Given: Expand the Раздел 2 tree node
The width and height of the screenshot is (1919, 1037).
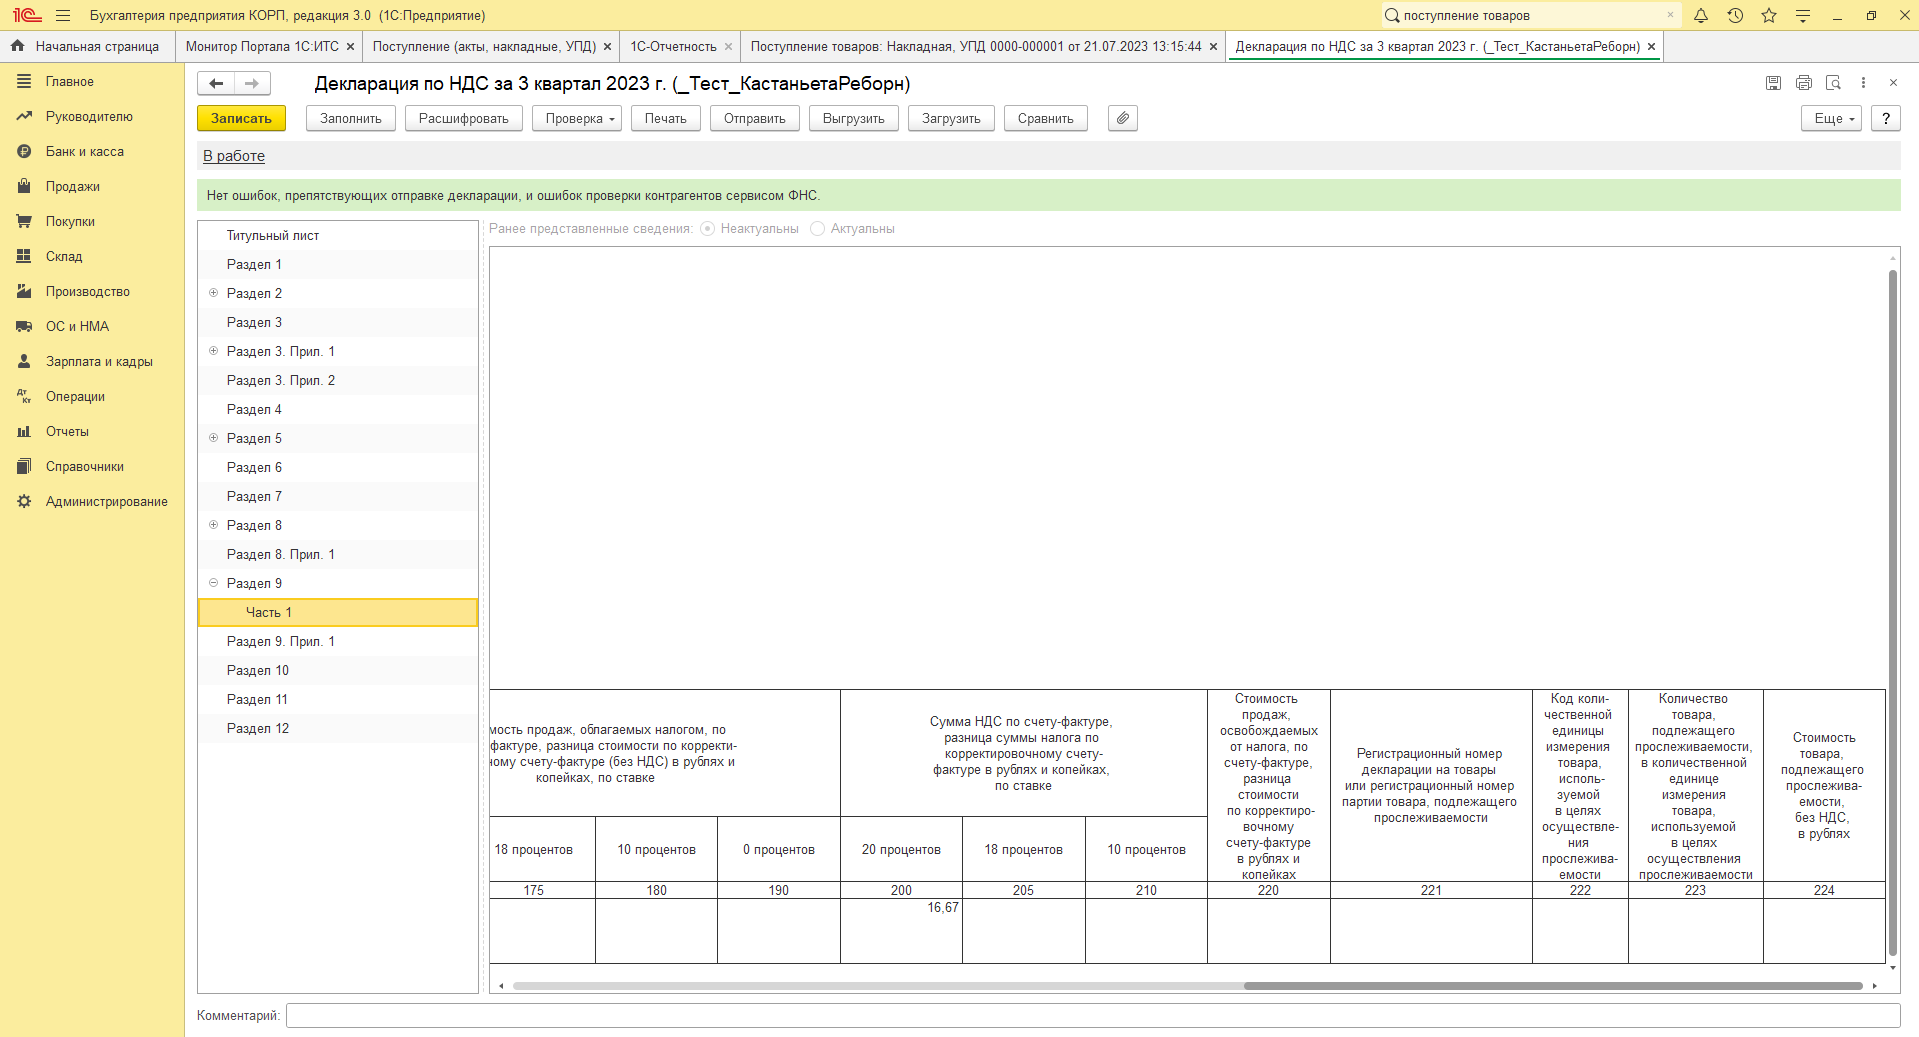Looking at the screenshot, I should (213, 293).
